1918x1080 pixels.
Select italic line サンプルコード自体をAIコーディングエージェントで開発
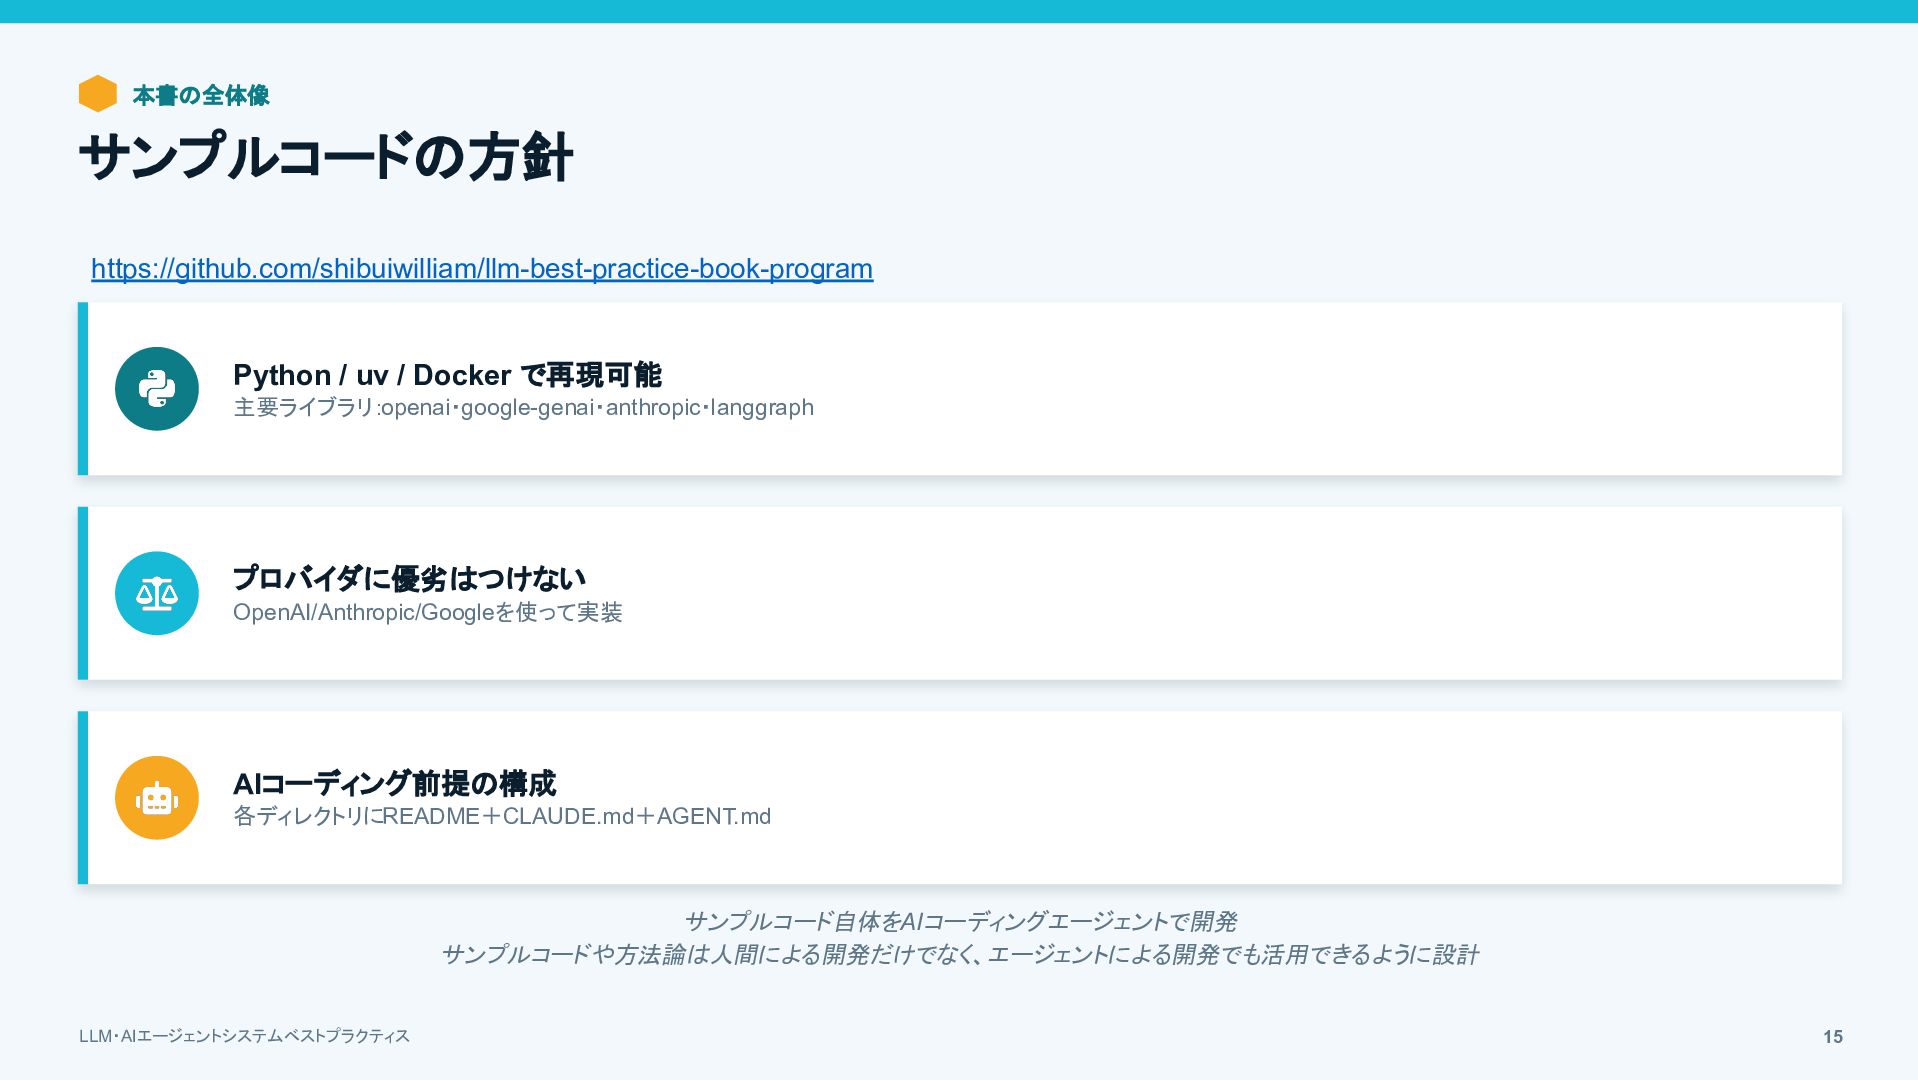[960, 921]
